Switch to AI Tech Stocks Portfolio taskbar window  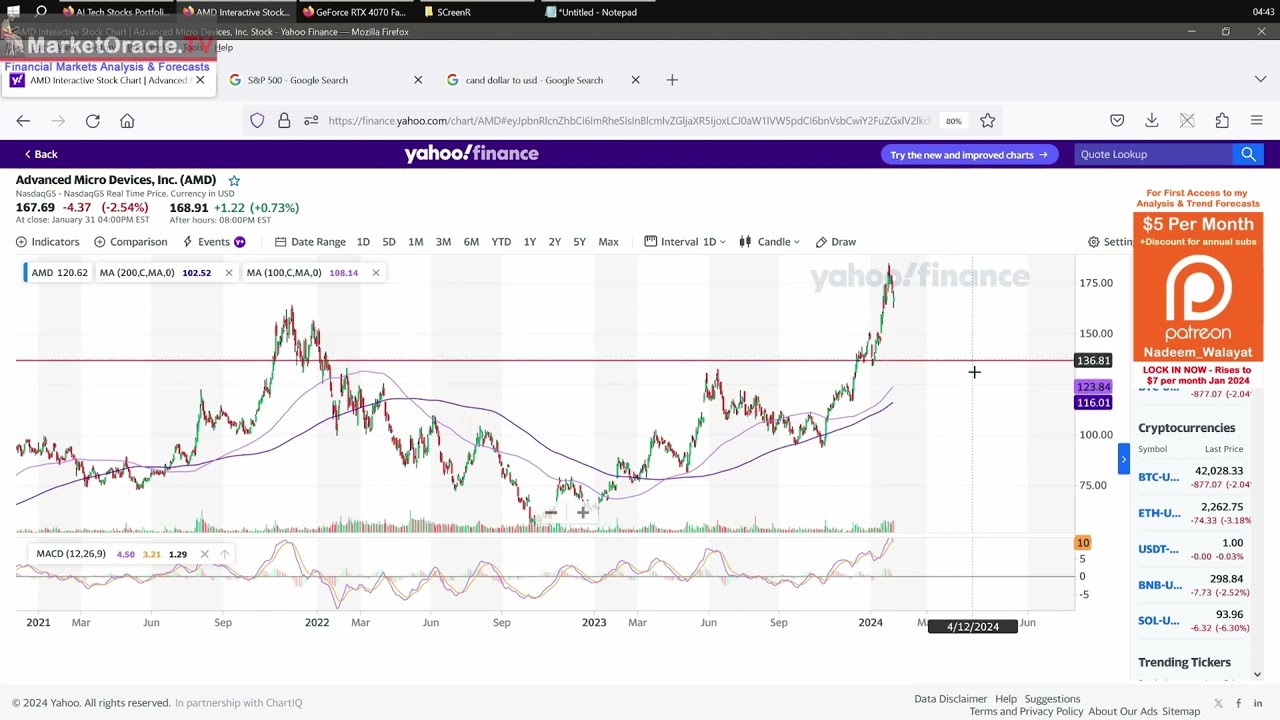coord(116,12)
